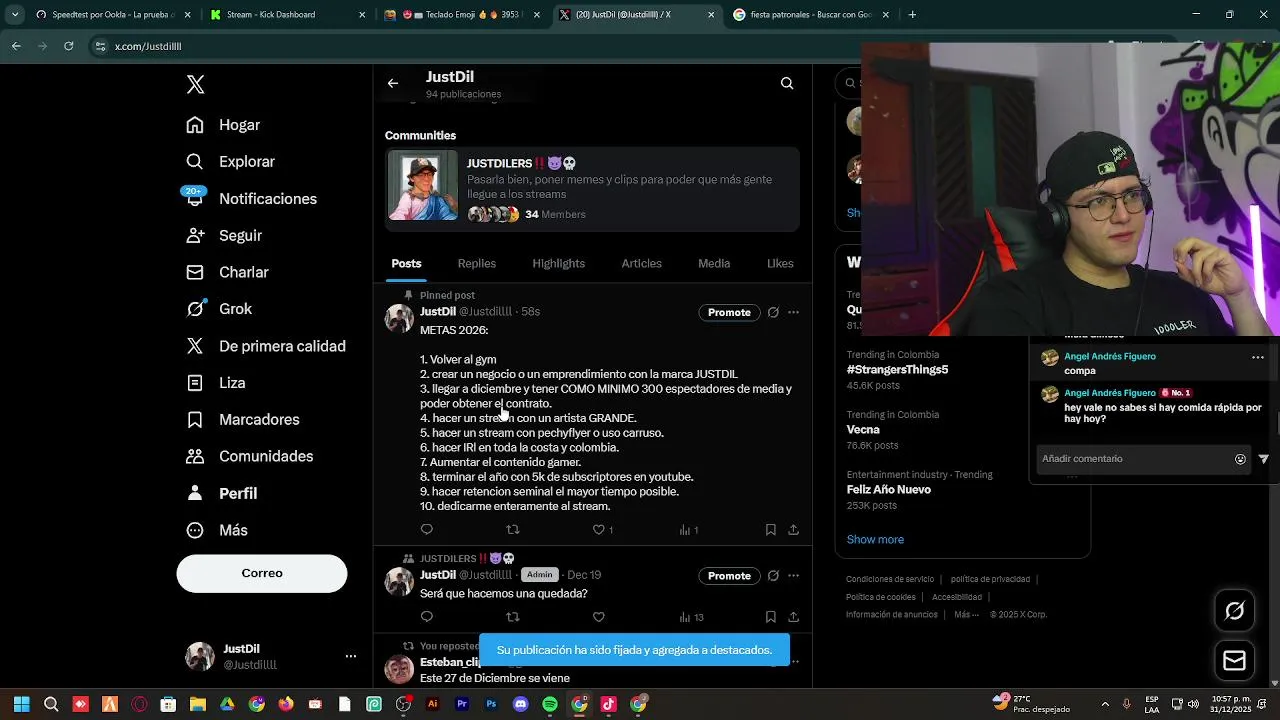Open the #StrangerThings5 trend

coord(897,370)
